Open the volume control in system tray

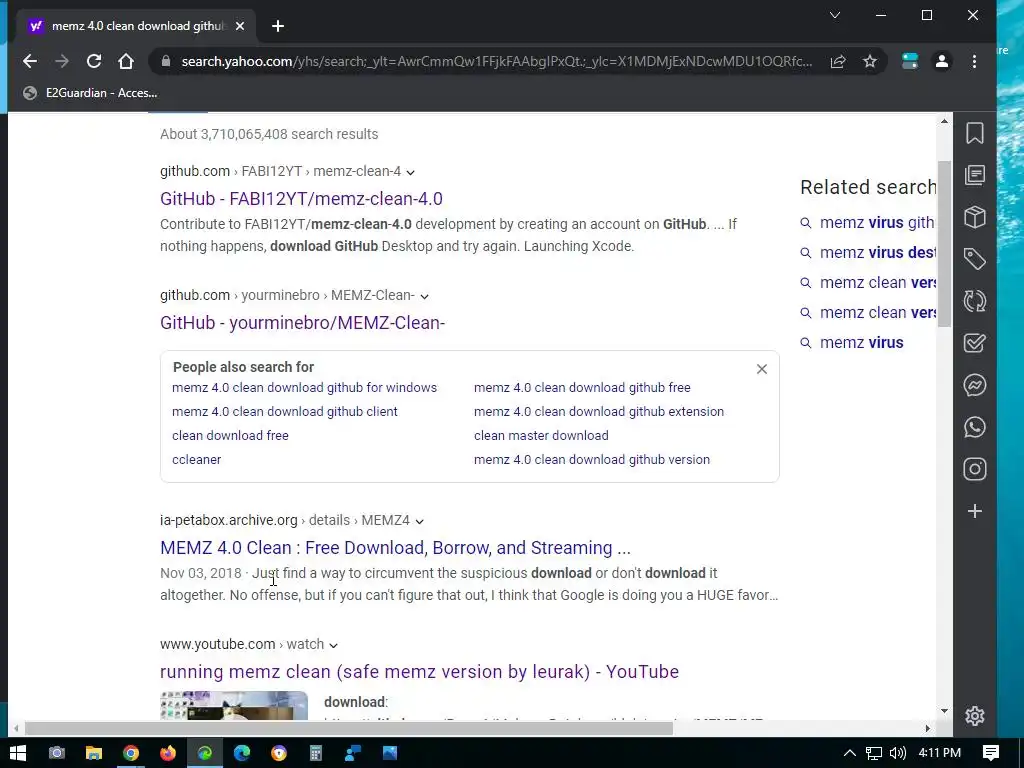point(898,753)
